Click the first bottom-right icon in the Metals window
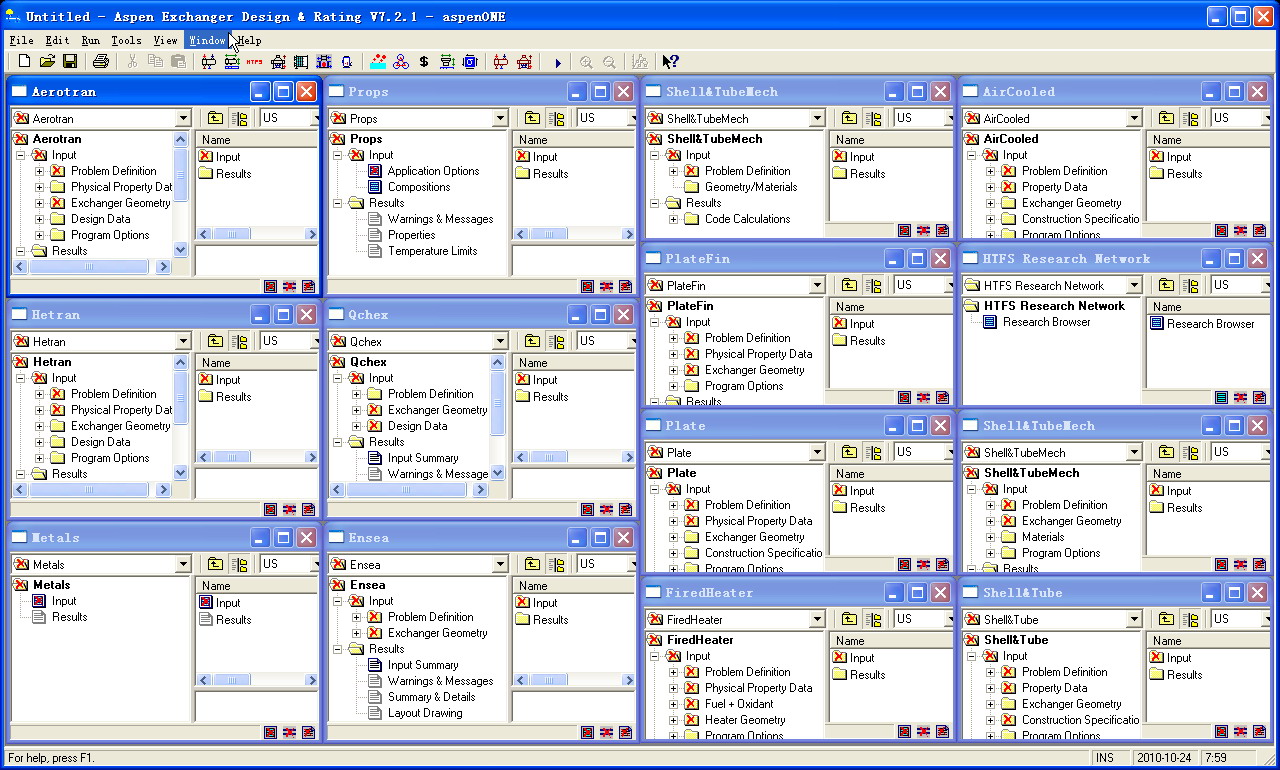Viewport: 1280px width, 770px height. pyautogui.click(x=270, y=732)
